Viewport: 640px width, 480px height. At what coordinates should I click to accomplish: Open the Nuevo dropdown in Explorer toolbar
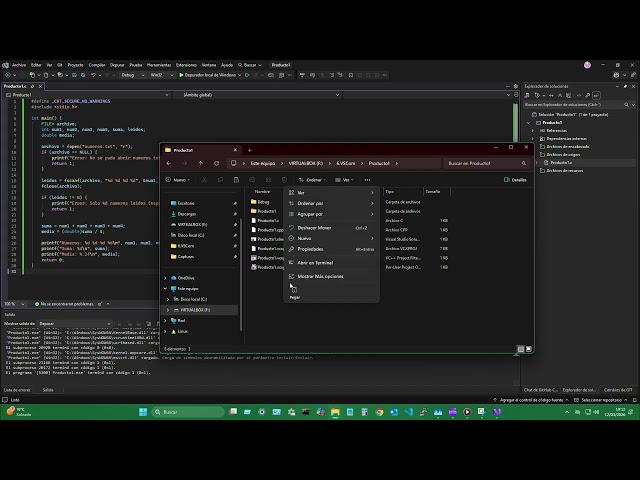(178, 180)
